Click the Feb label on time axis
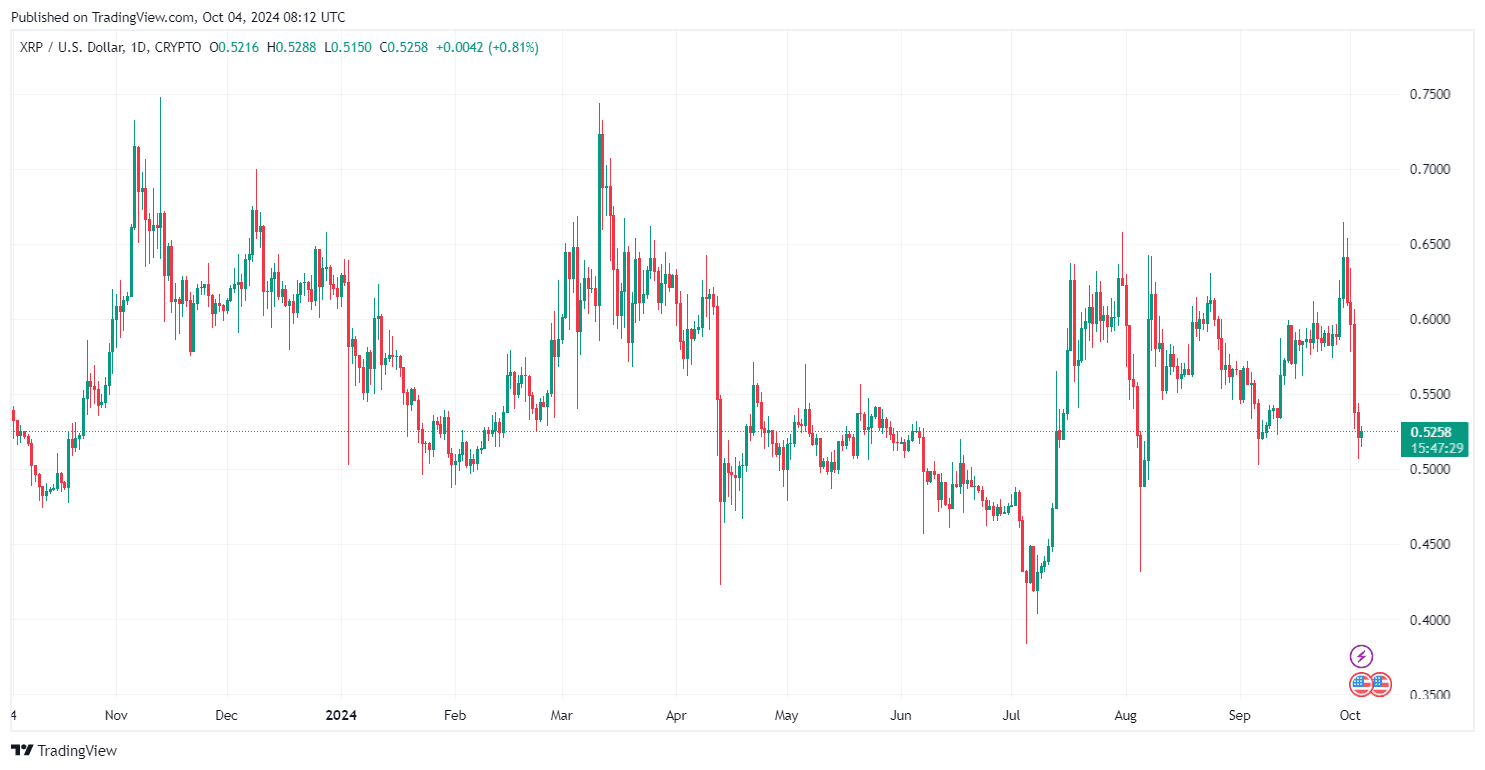Viewport: 1485px width, 770px height. tap(455, 716)
